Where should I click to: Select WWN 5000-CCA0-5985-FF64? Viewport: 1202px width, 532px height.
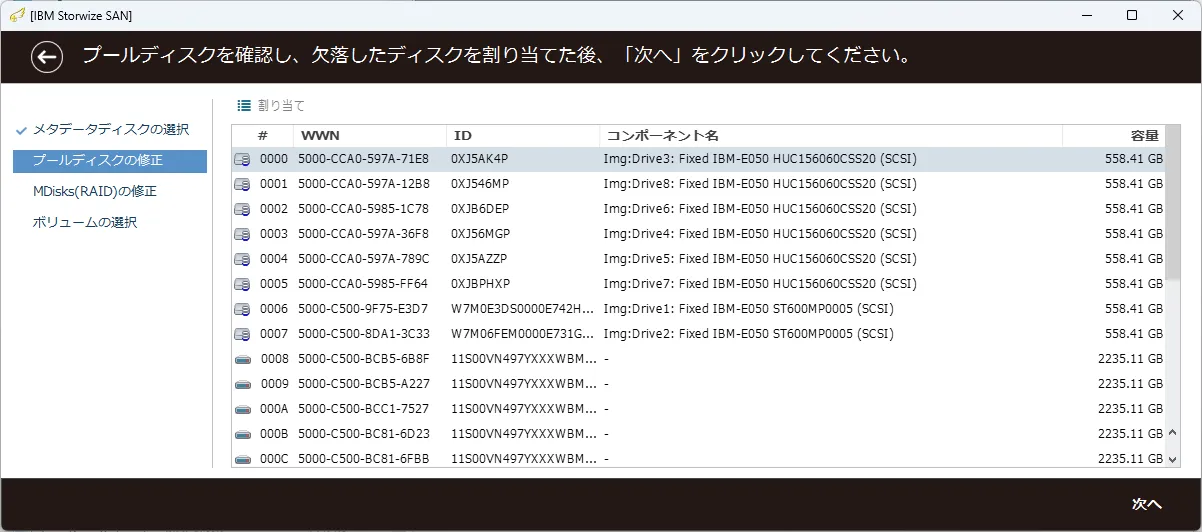click(x=363, y=284)
